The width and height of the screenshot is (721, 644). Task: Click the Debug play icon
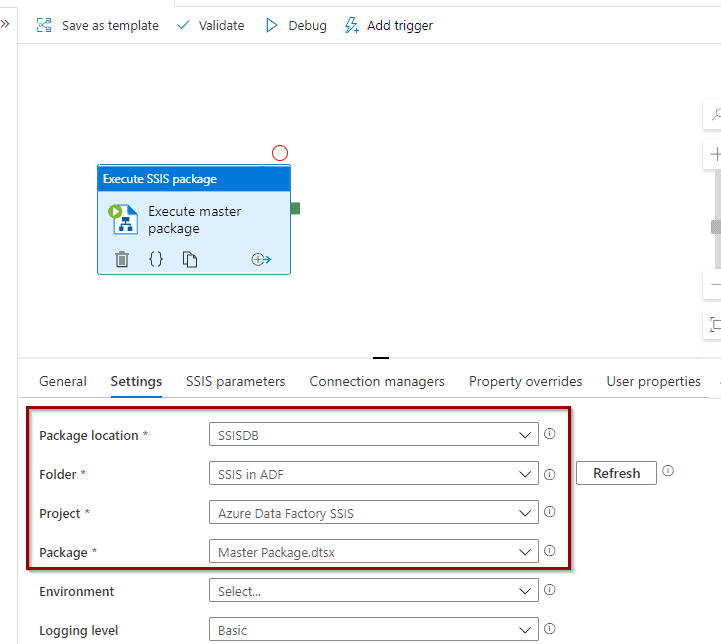[271, 25]
